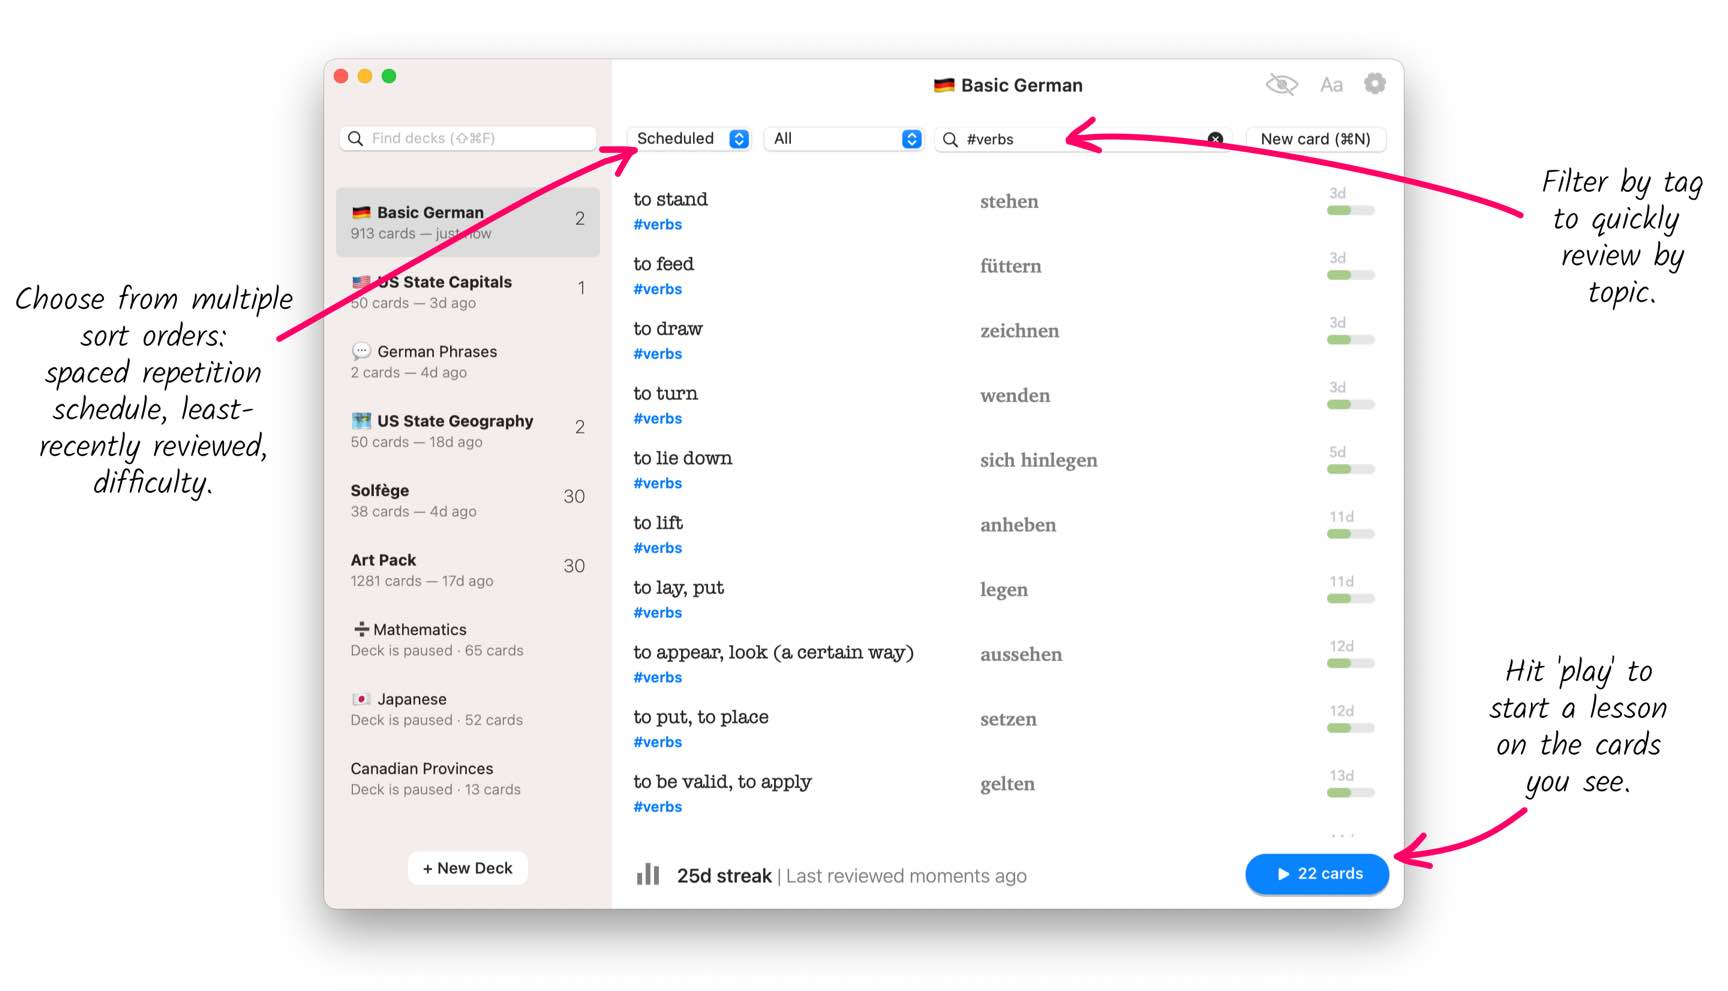Click the Mathematics deck division icon
This screenshot has width=1728, height=991.
[x=361, y=629]
